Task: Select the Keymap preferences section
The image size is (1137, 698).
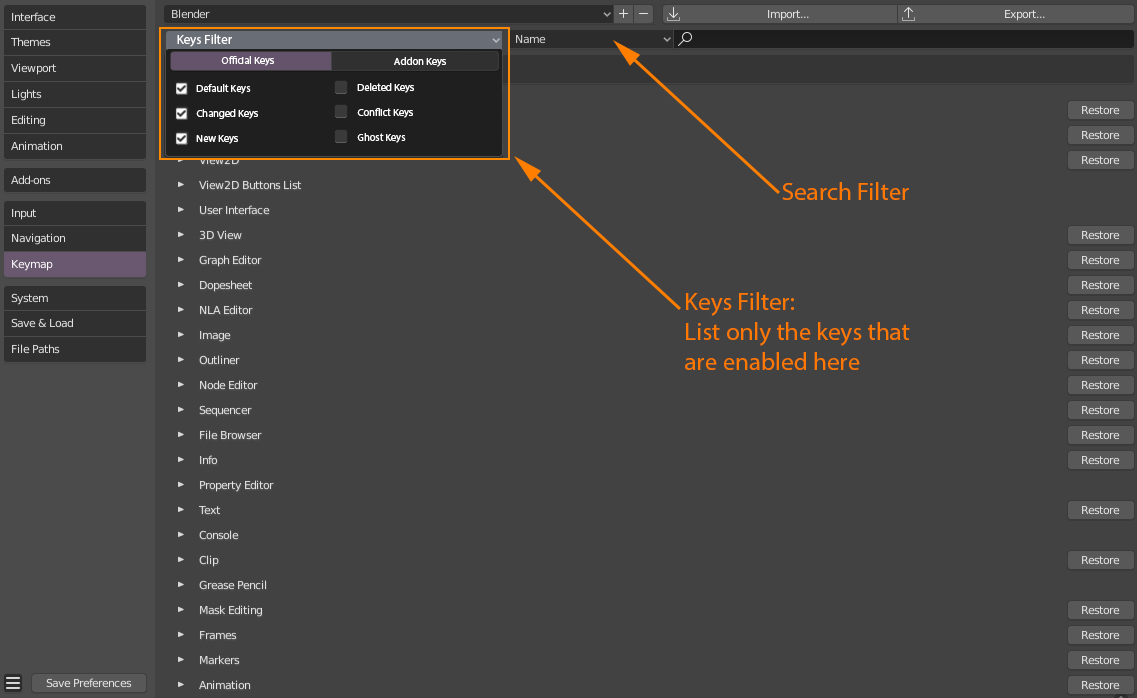Action: pyautogui.click(x=75, y=264)
